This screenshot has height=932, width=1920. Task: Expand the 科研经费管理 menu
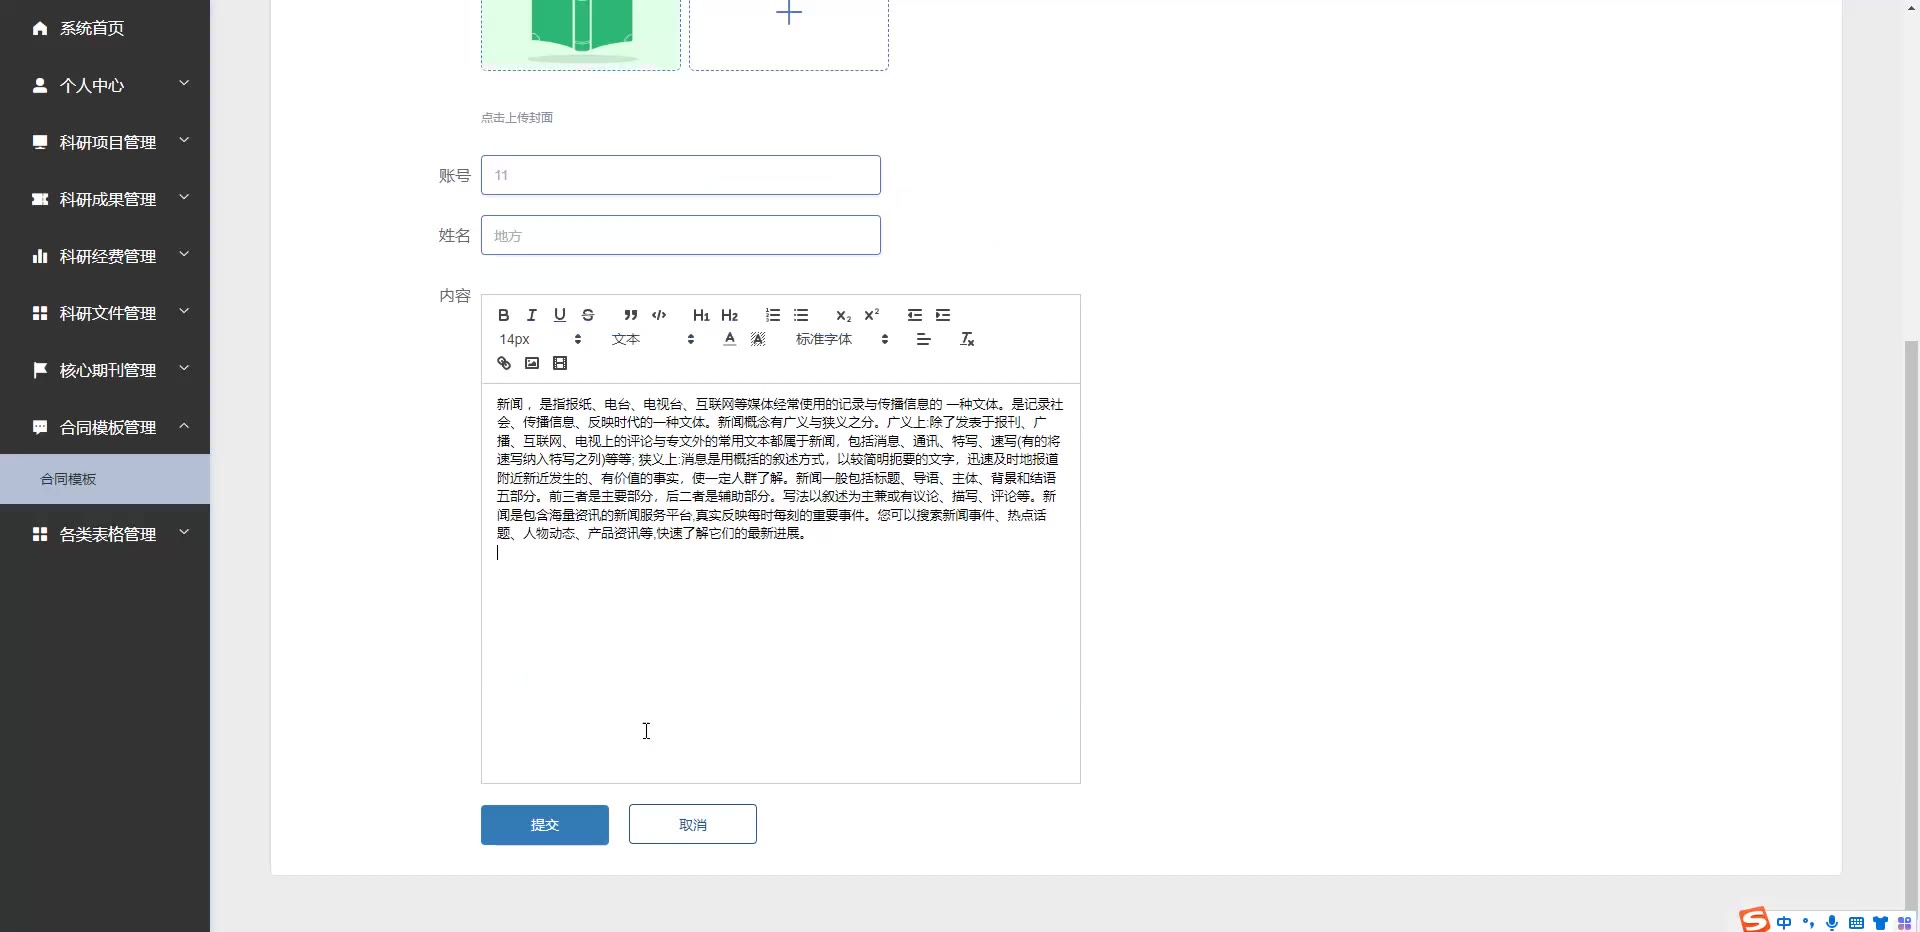(x=105, y=256)
